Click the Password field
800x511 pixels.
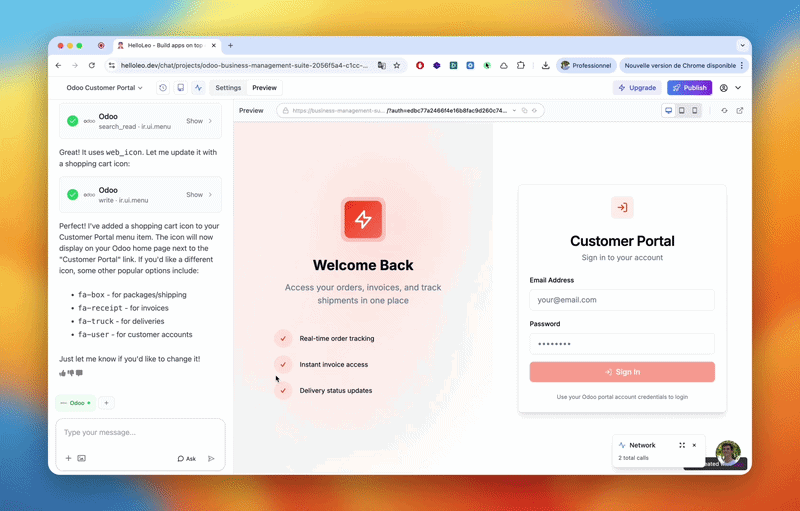(x=622, y=344)
